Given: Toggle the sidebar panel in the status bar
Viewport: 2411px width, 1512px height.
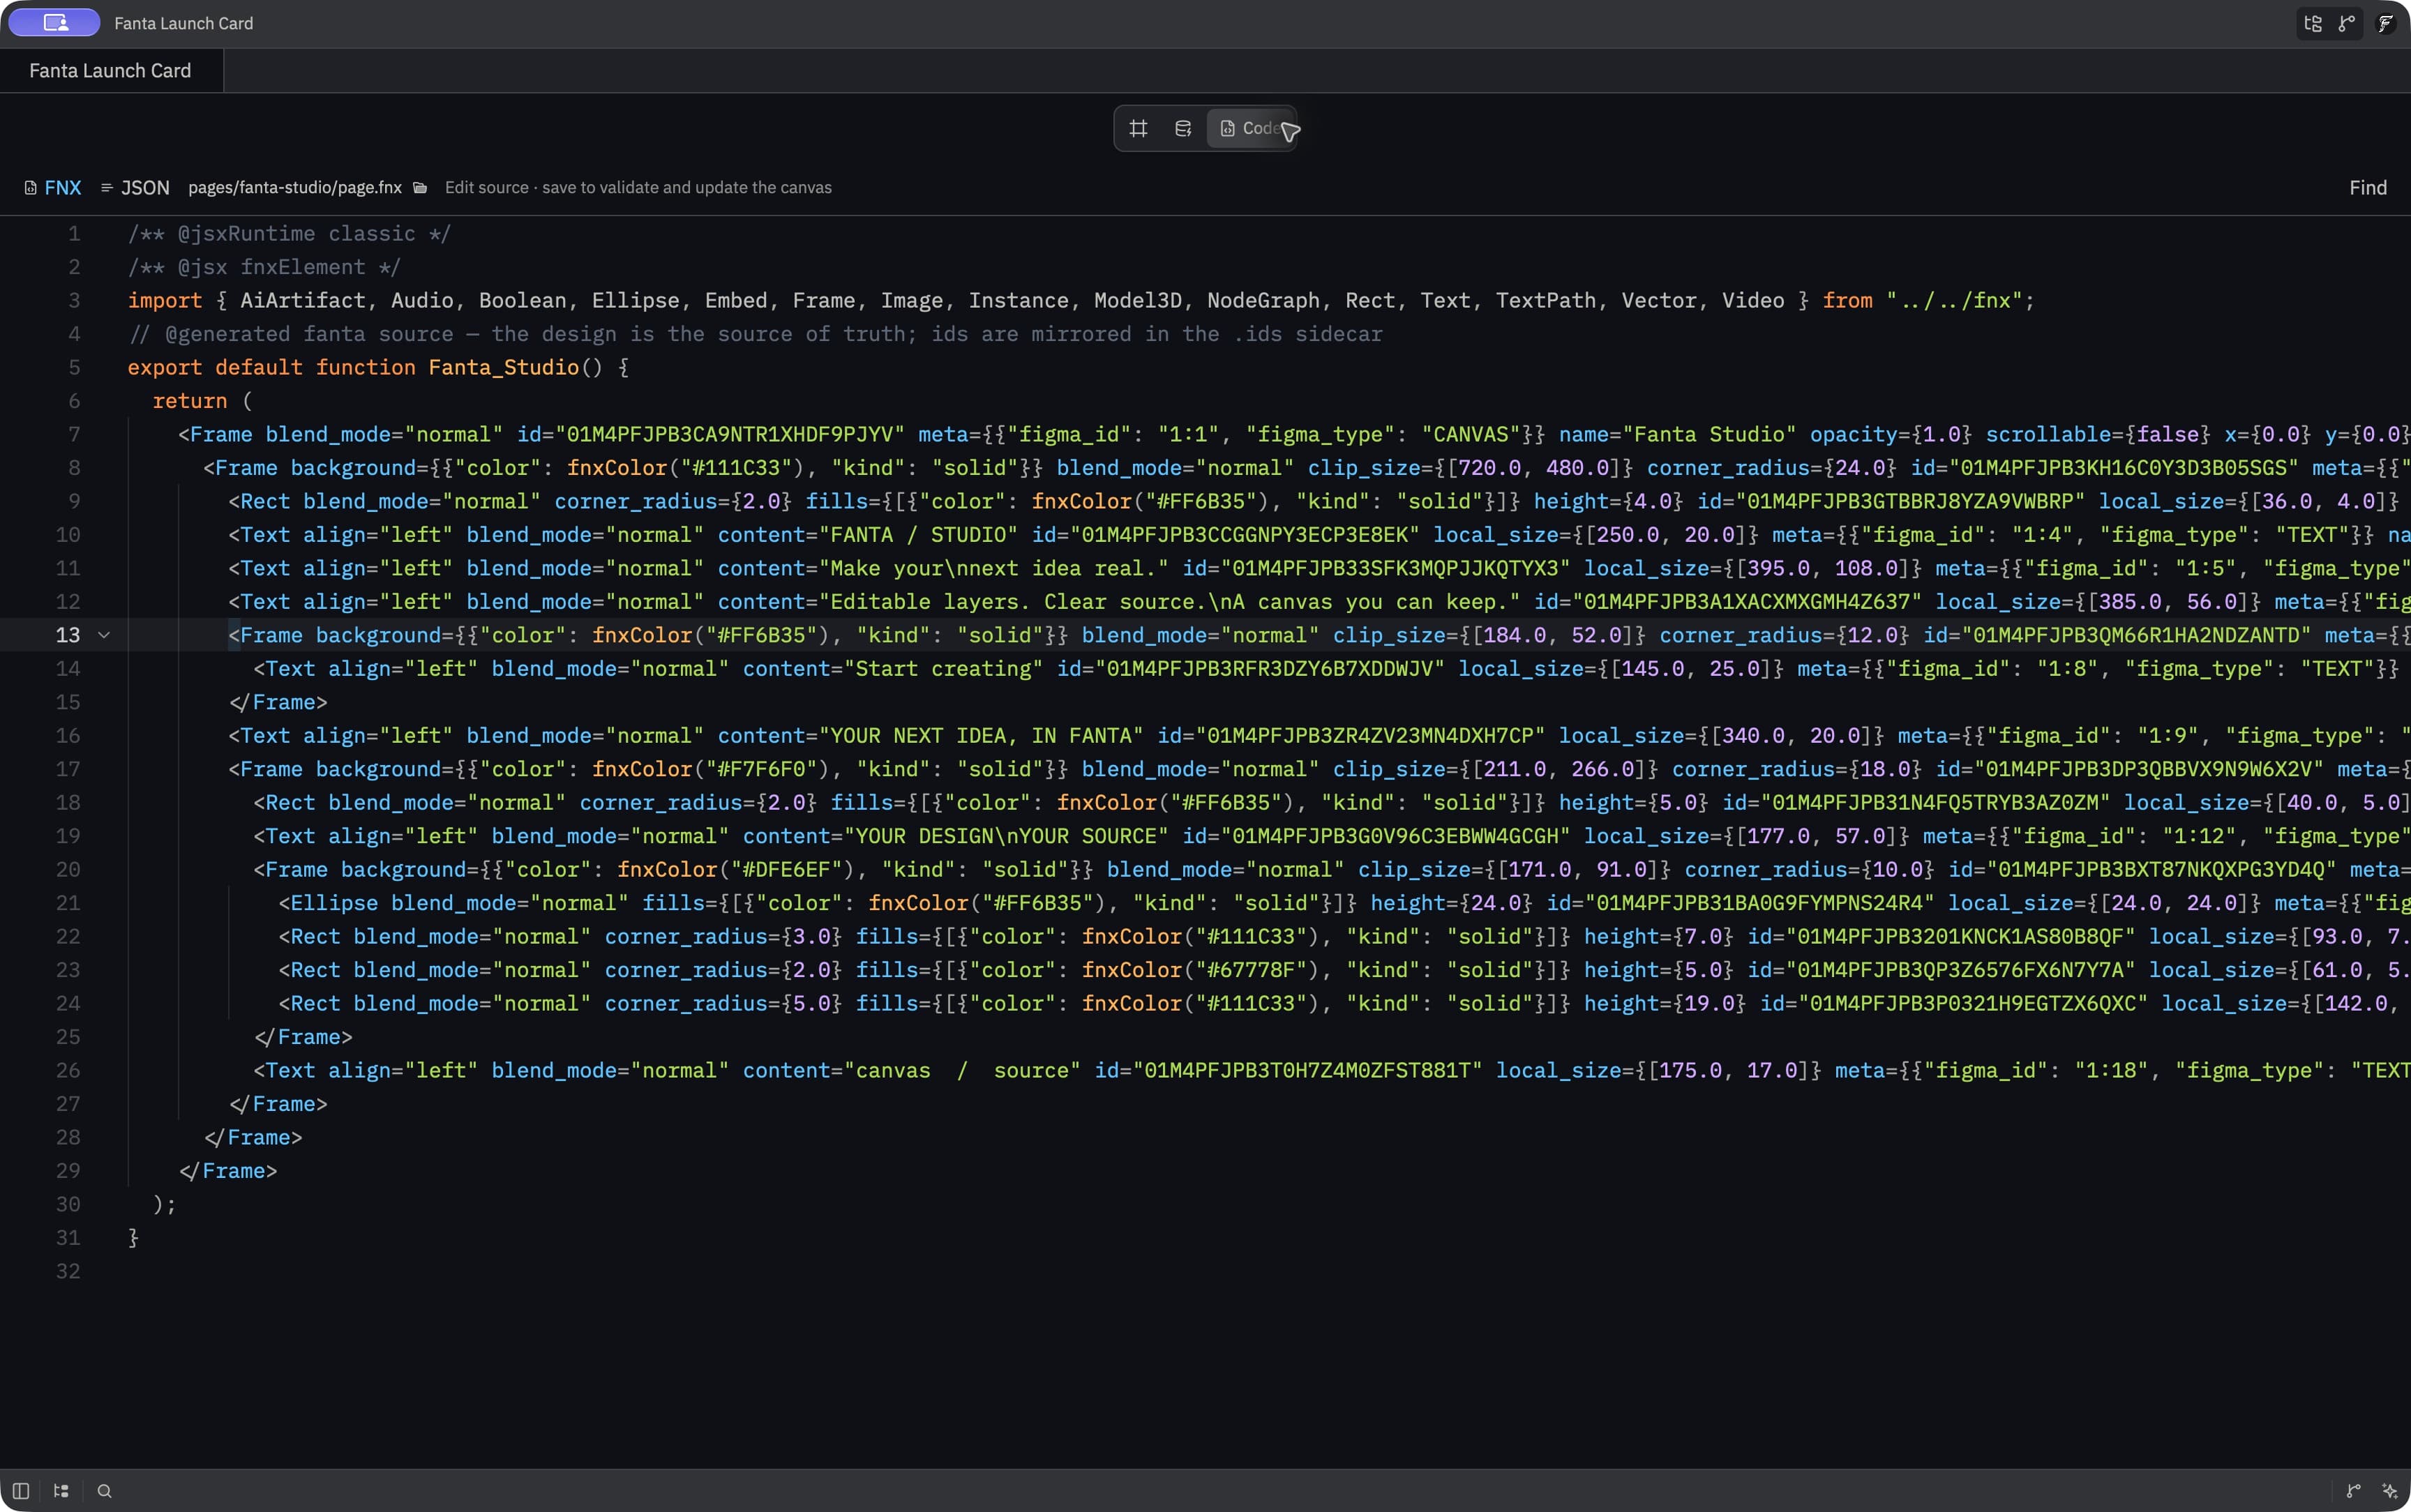Looking at the screenshot, I should [x=20, y=1491].
